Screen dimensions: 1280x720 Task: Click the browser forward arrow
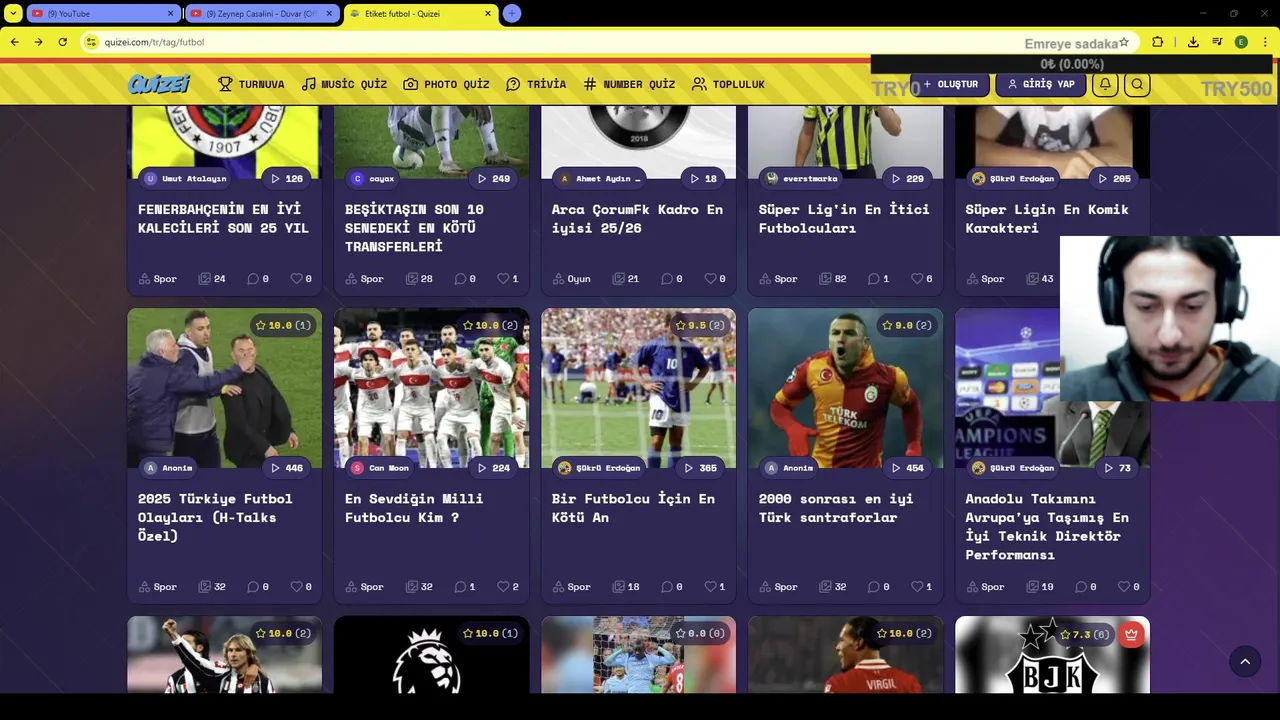[x=38, y=42]
